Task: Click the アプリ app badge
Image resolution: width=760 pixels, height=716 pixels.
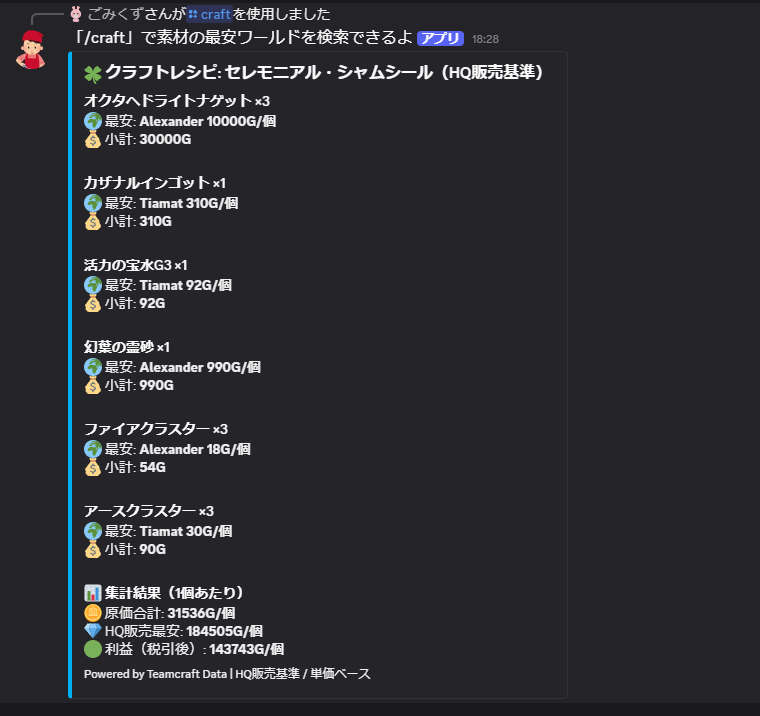Action: (x=440, y=38)
